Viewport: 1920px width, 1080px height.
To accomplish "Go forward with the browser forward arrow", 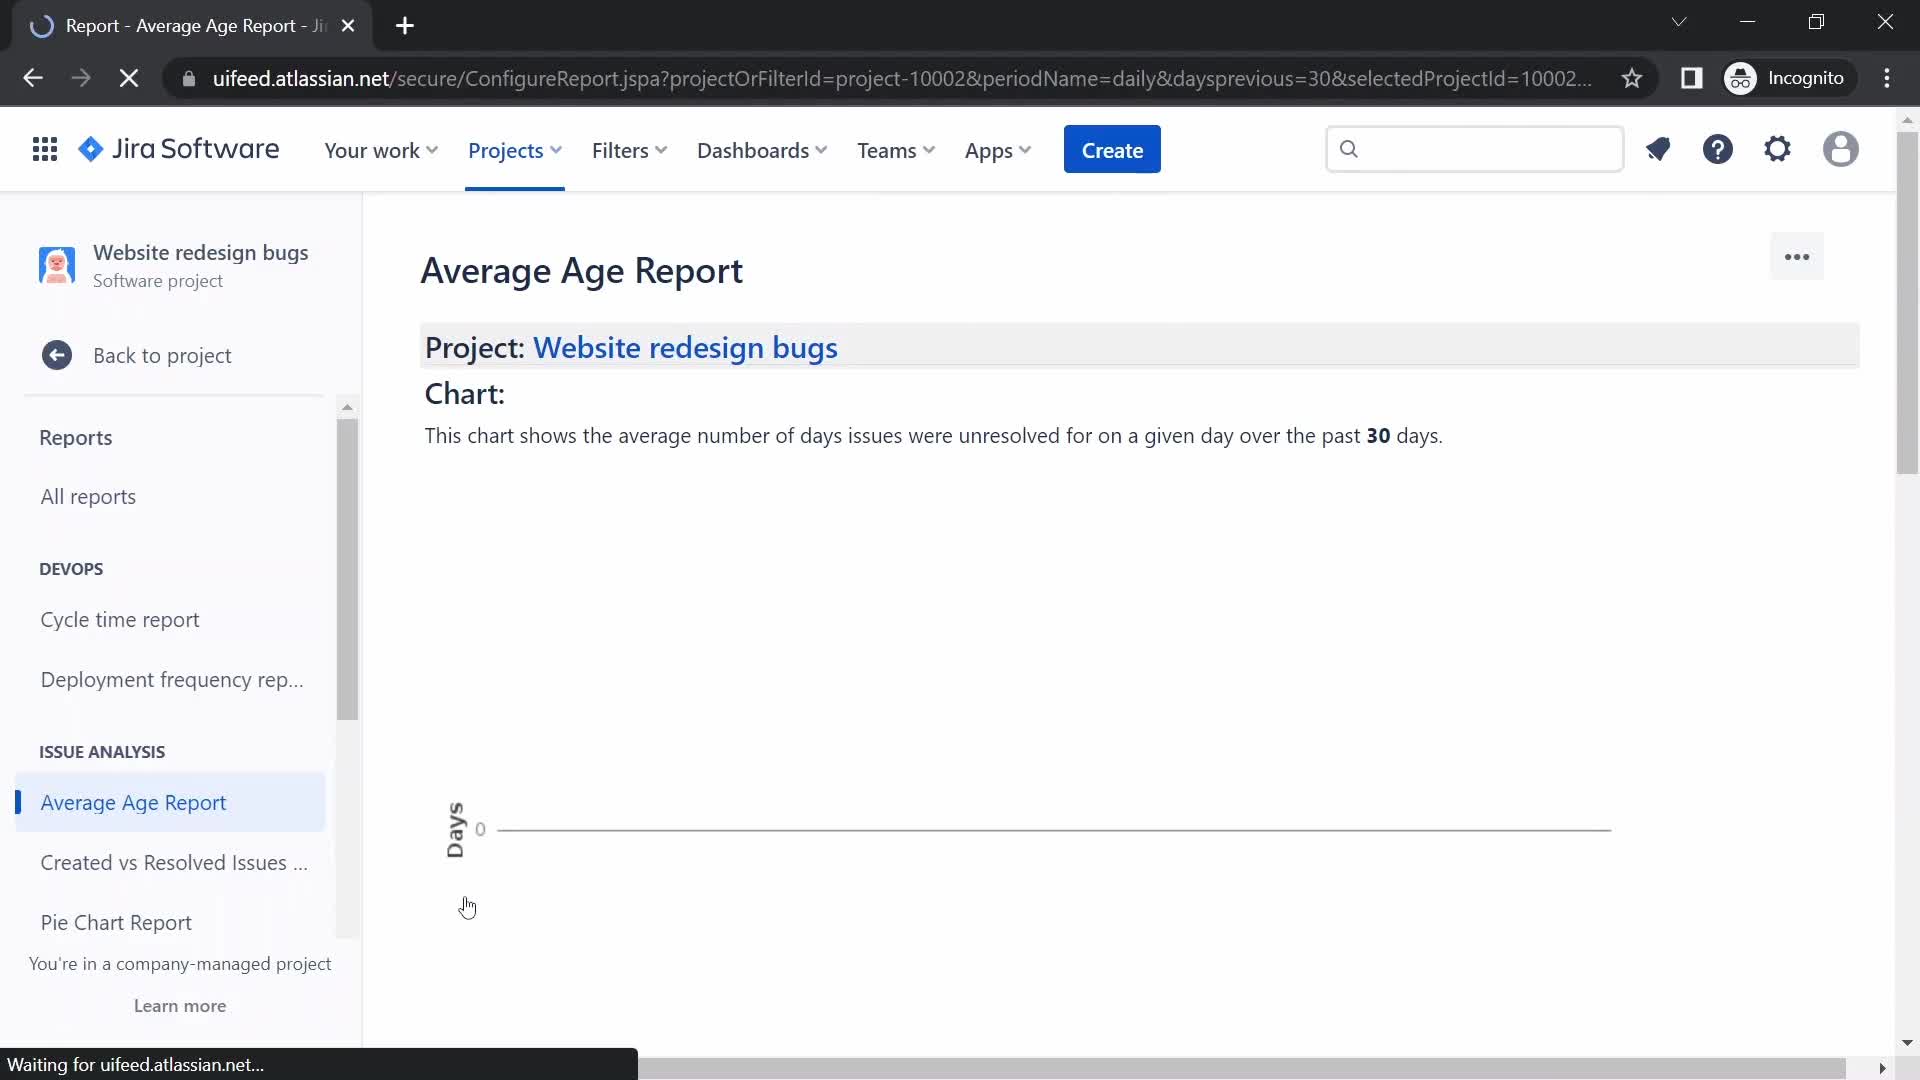I will (x=81, y=78).
